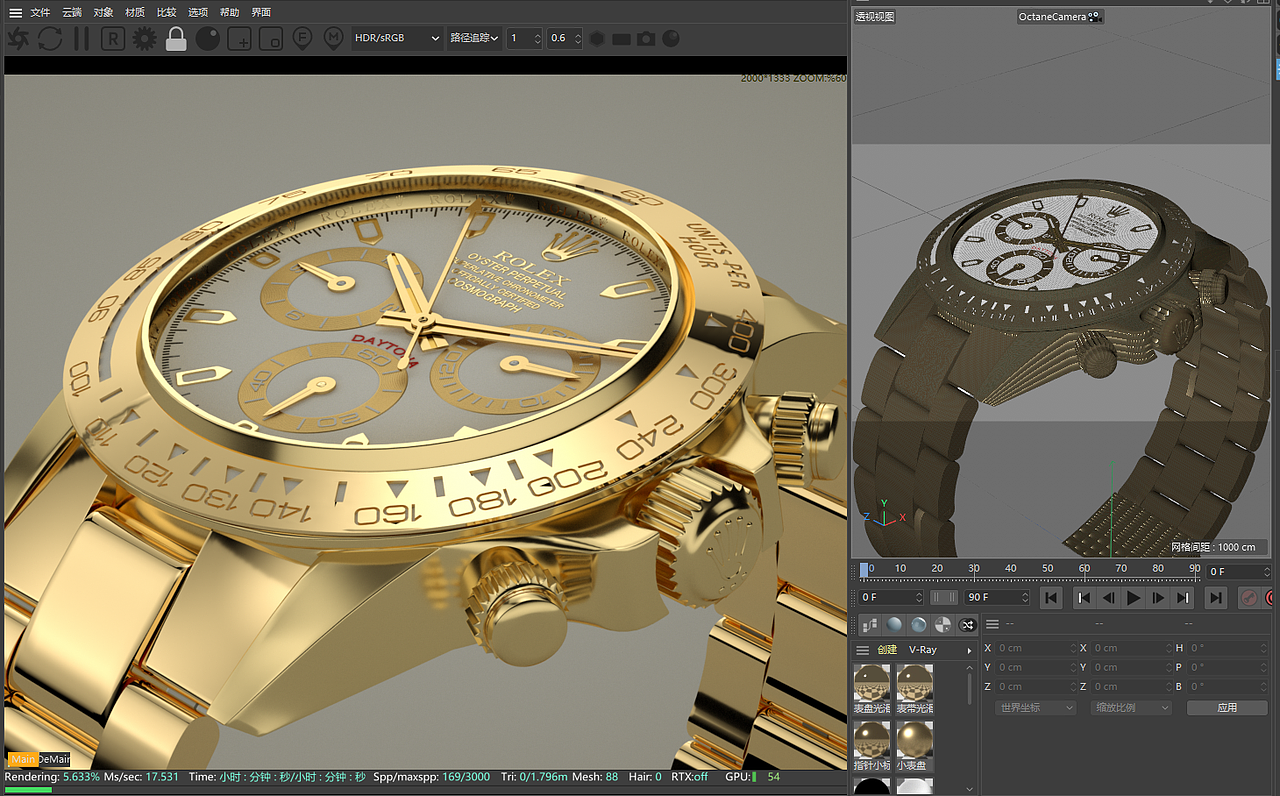Click the stepper field showing 0.6

[x=564, y=38]
